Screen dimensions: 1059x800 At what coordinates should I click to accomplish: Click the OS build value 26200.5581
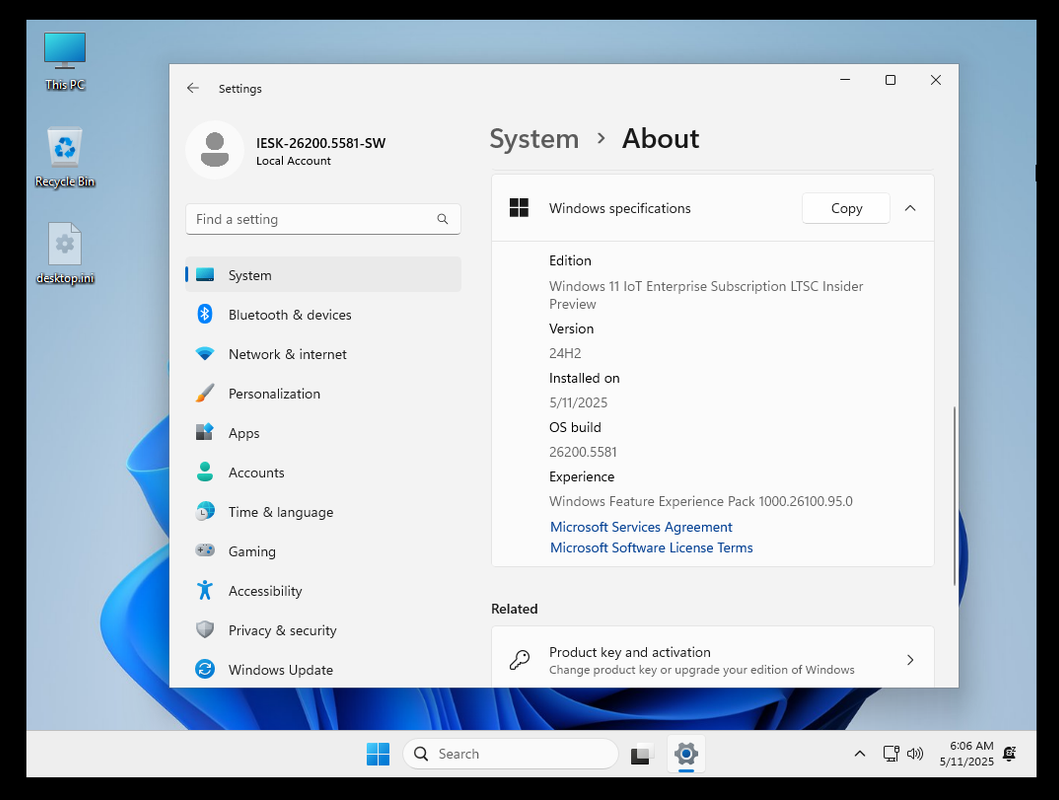[582, 452]
